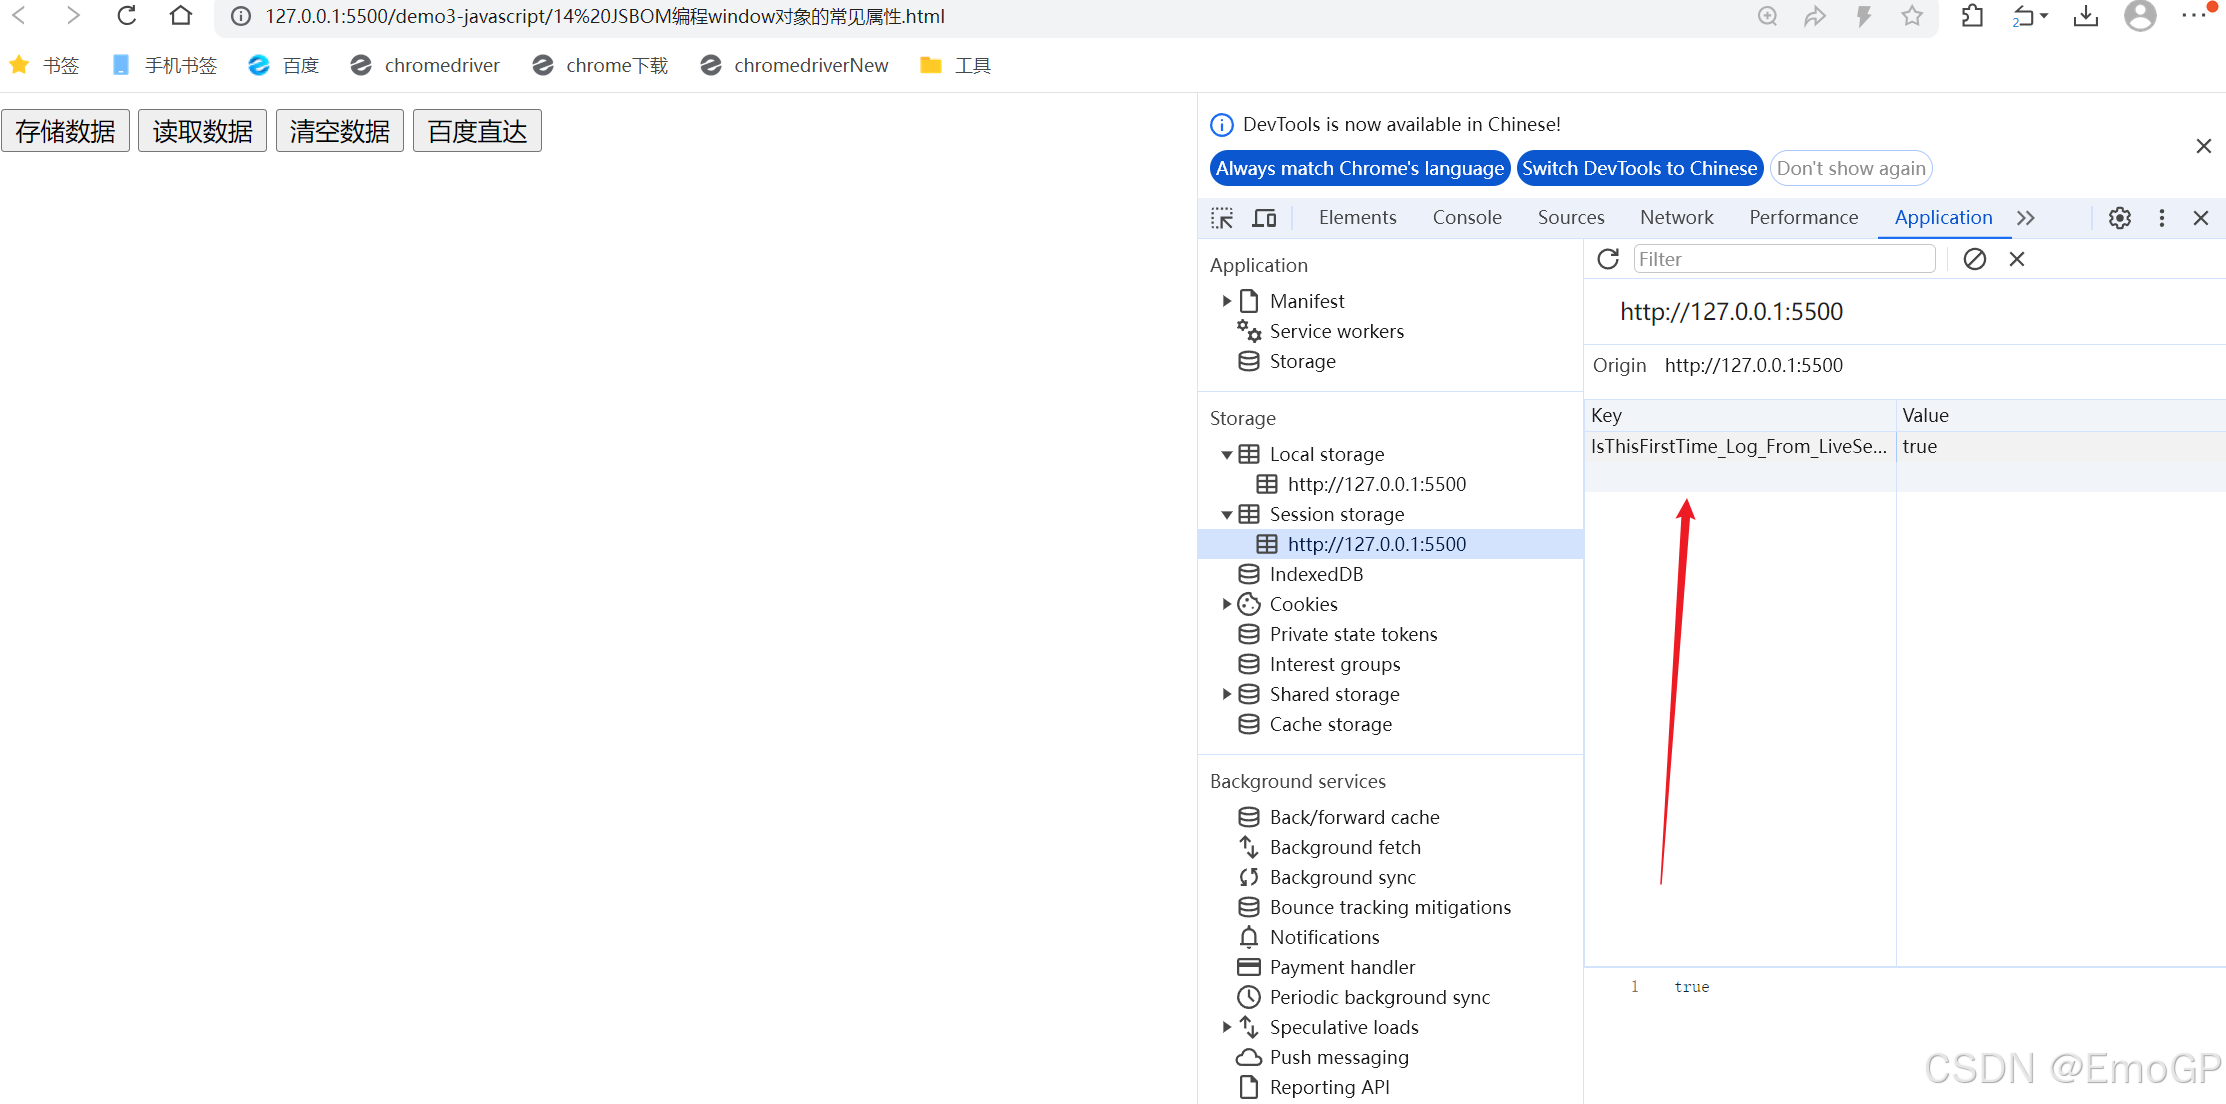
Task: Clear all storage entries circle-slash icon
Action: pos(1974,259)
